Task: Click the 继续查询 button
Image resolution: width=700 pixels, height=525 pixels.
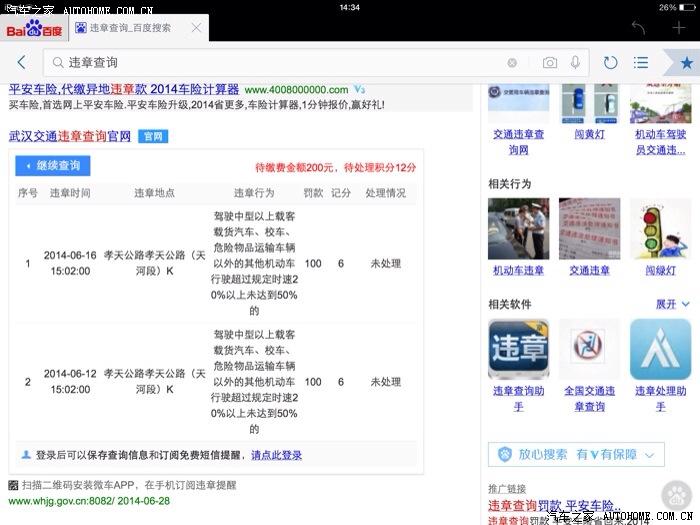Action: [53, 166]
